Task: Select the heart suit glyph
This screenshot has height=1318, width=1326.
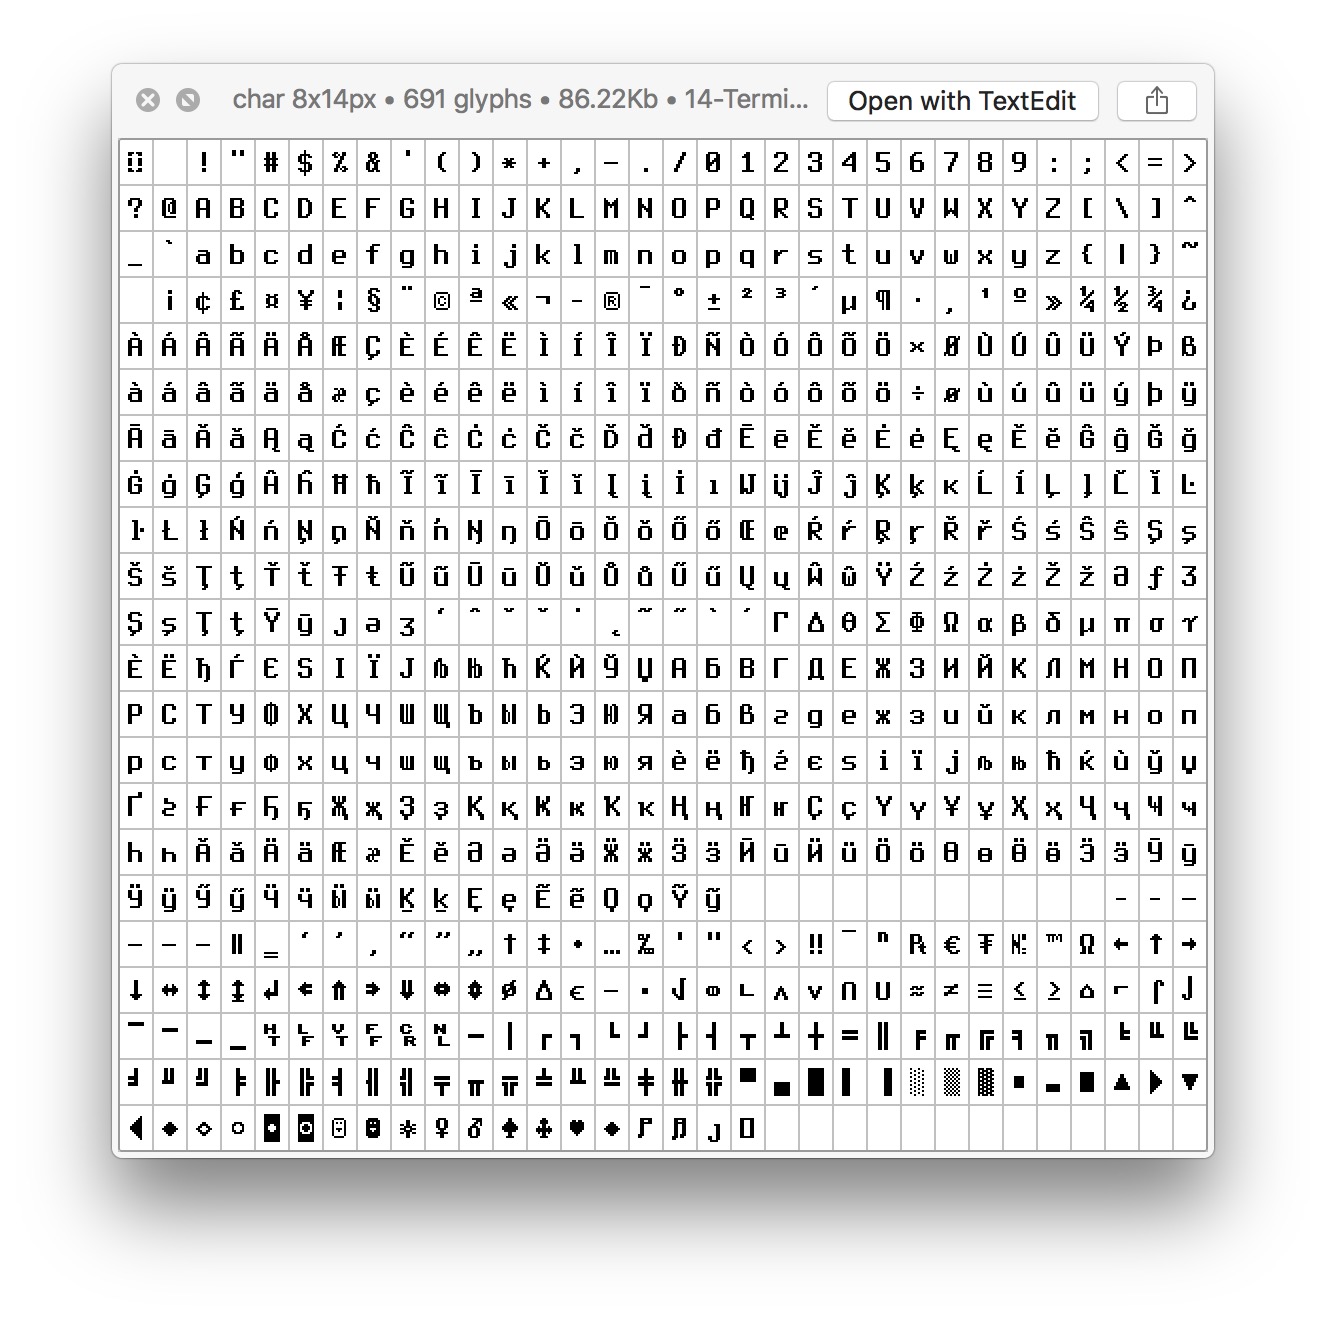Action: tap(577, 1128)
